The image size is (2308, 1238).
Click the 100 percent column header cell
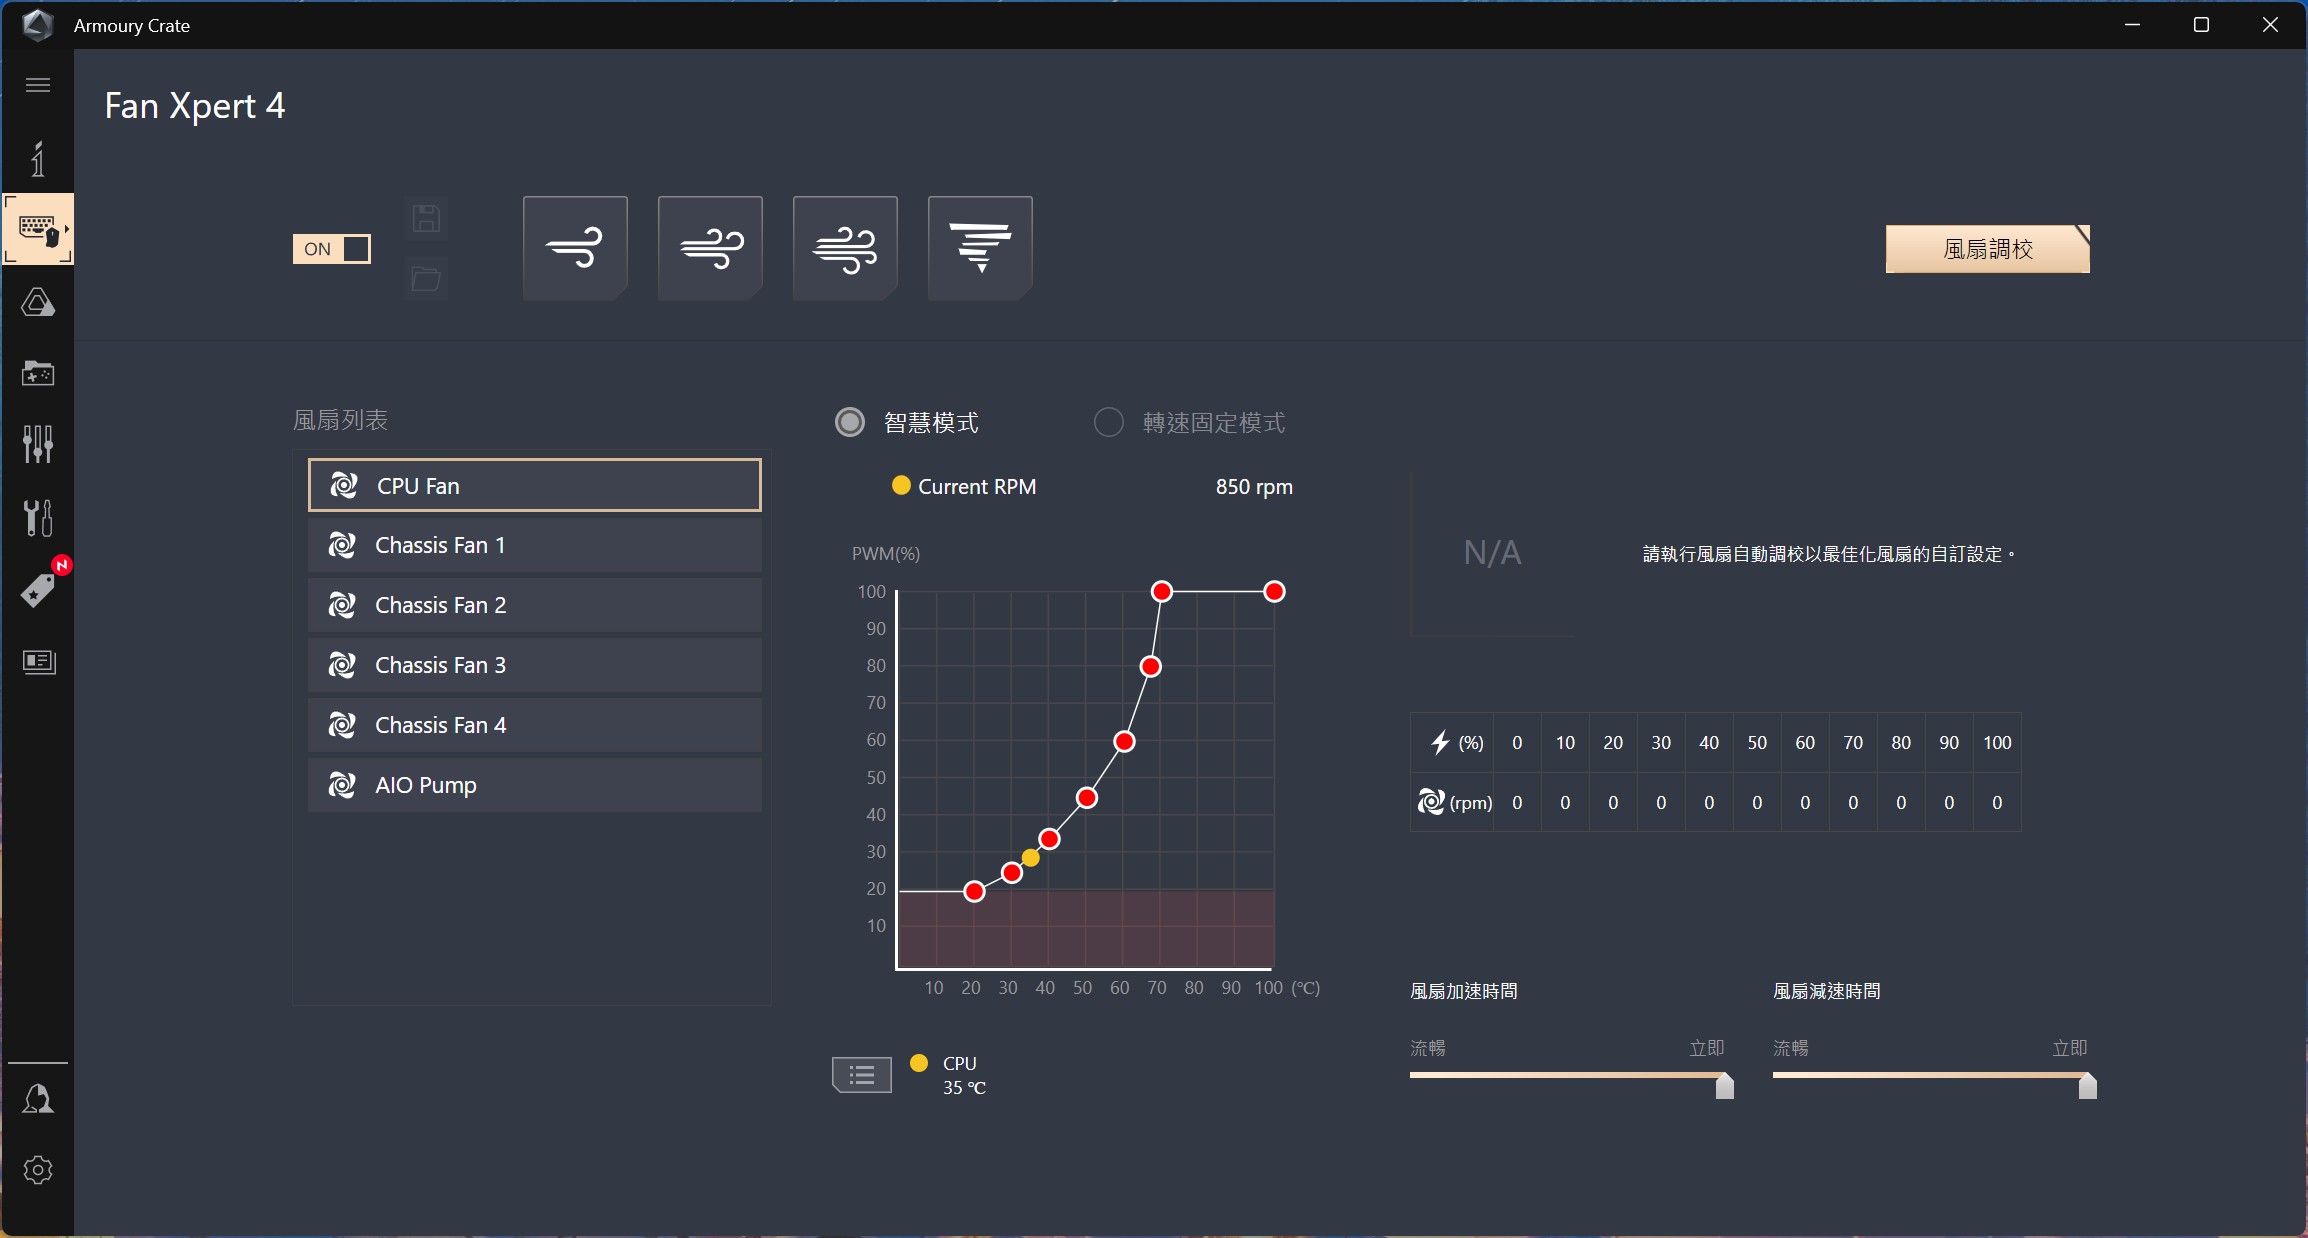(1997, 743)
